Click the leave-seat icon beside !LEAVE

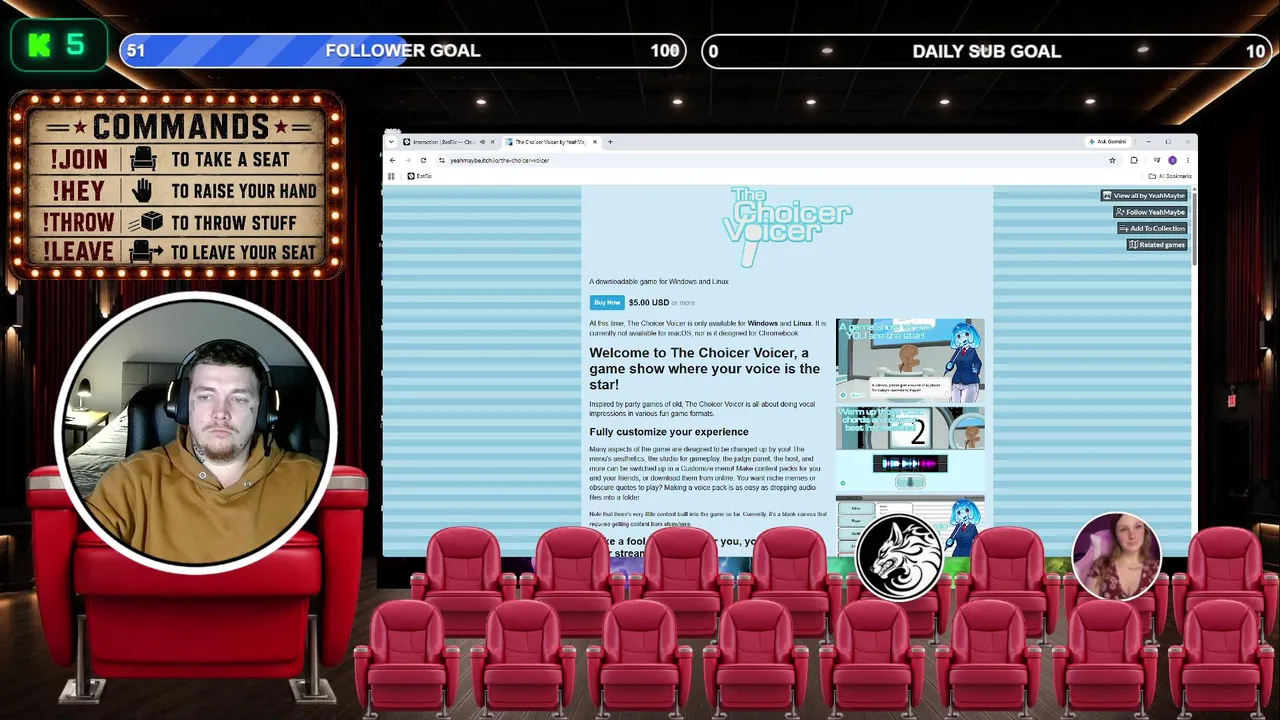146,252
